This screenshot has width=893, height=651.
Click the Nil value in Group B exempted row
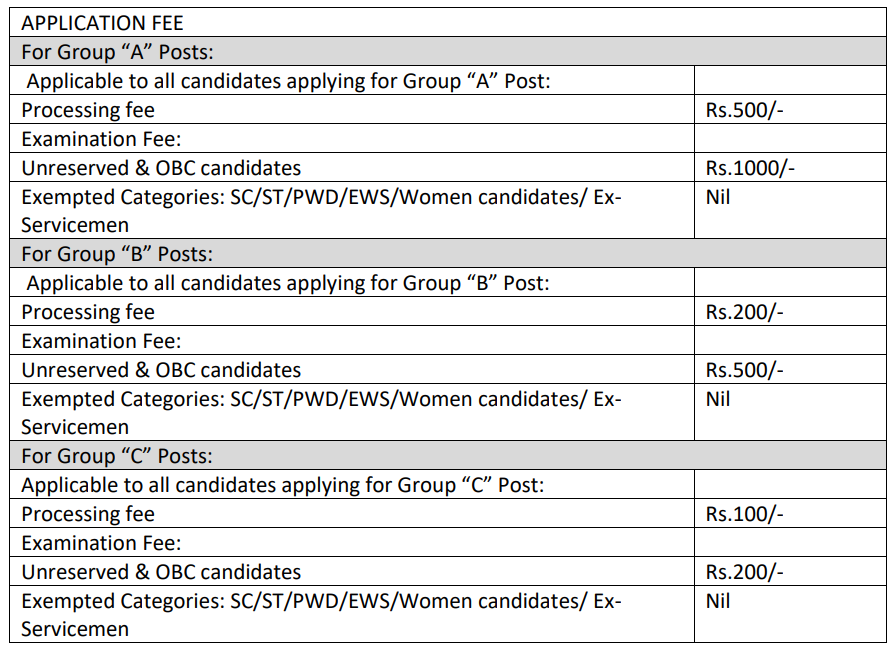click(x=718, y=399)
